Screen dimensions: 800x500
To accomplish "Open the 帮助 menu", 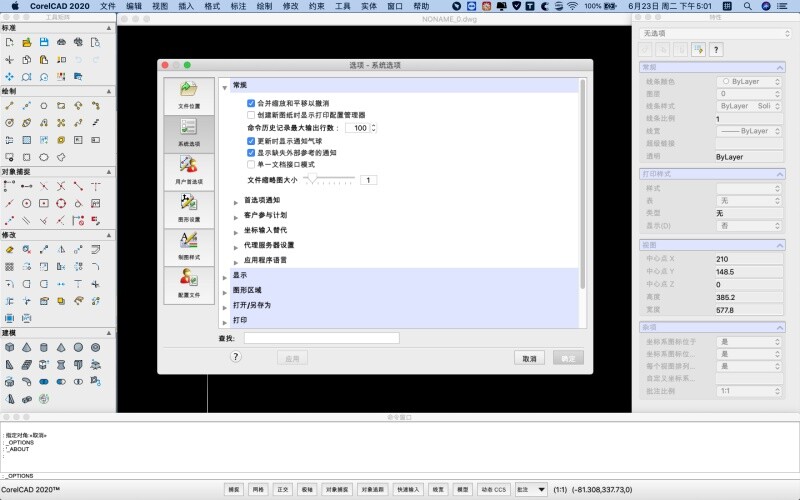I will (421, 6).
